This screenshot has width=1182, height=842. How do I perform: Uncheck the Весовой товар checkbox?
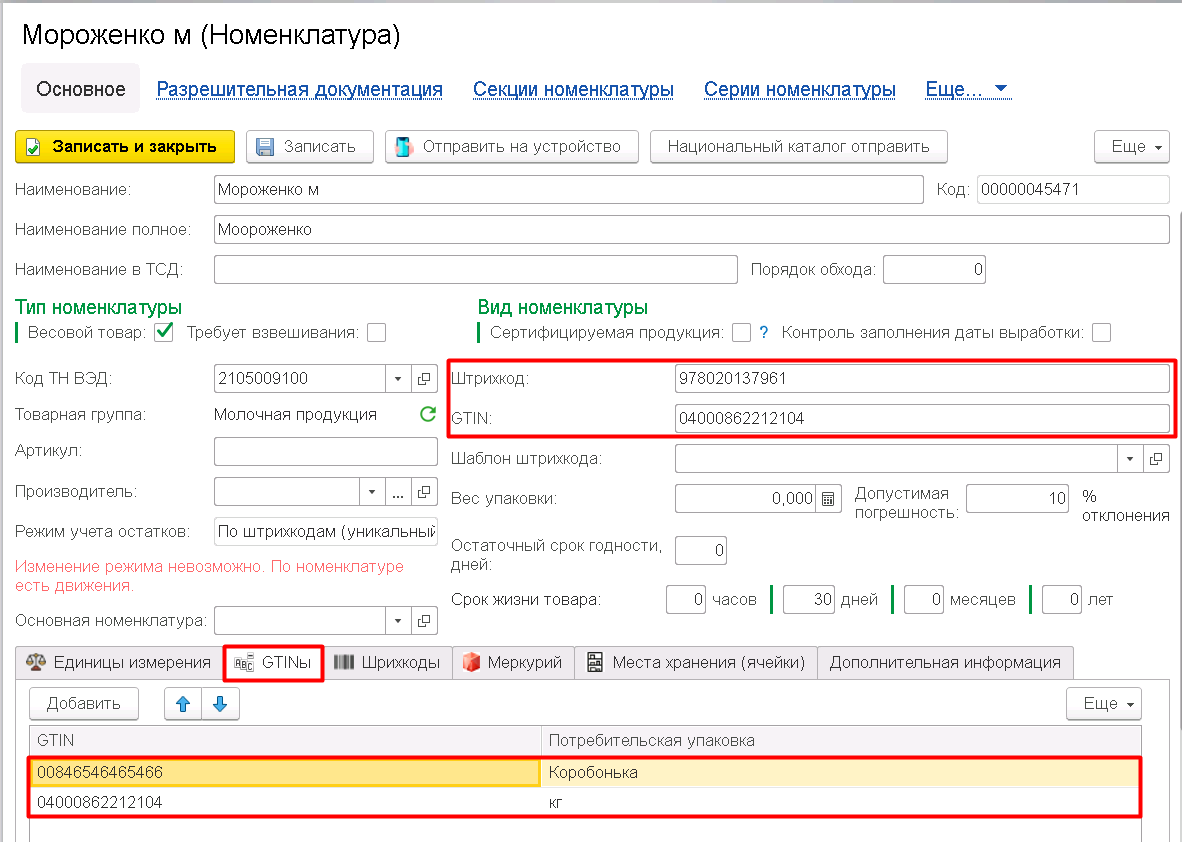(164, 332)
